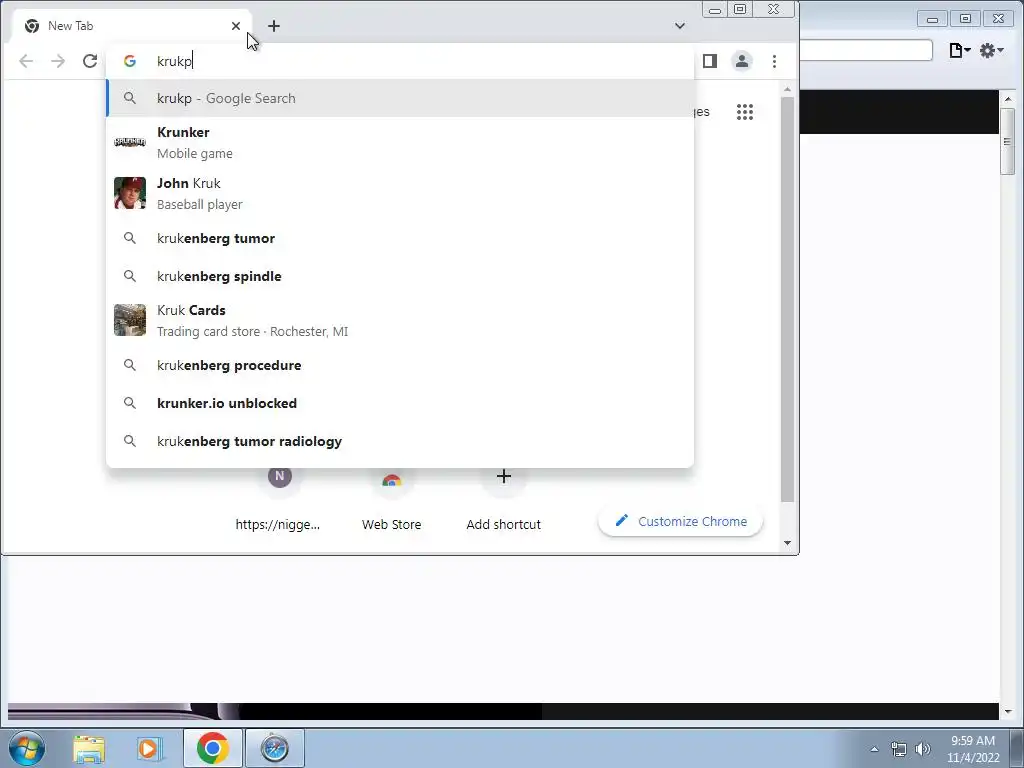
Task: Select 'krukp - Google Search' suggestion
Action: coord(400,98)
